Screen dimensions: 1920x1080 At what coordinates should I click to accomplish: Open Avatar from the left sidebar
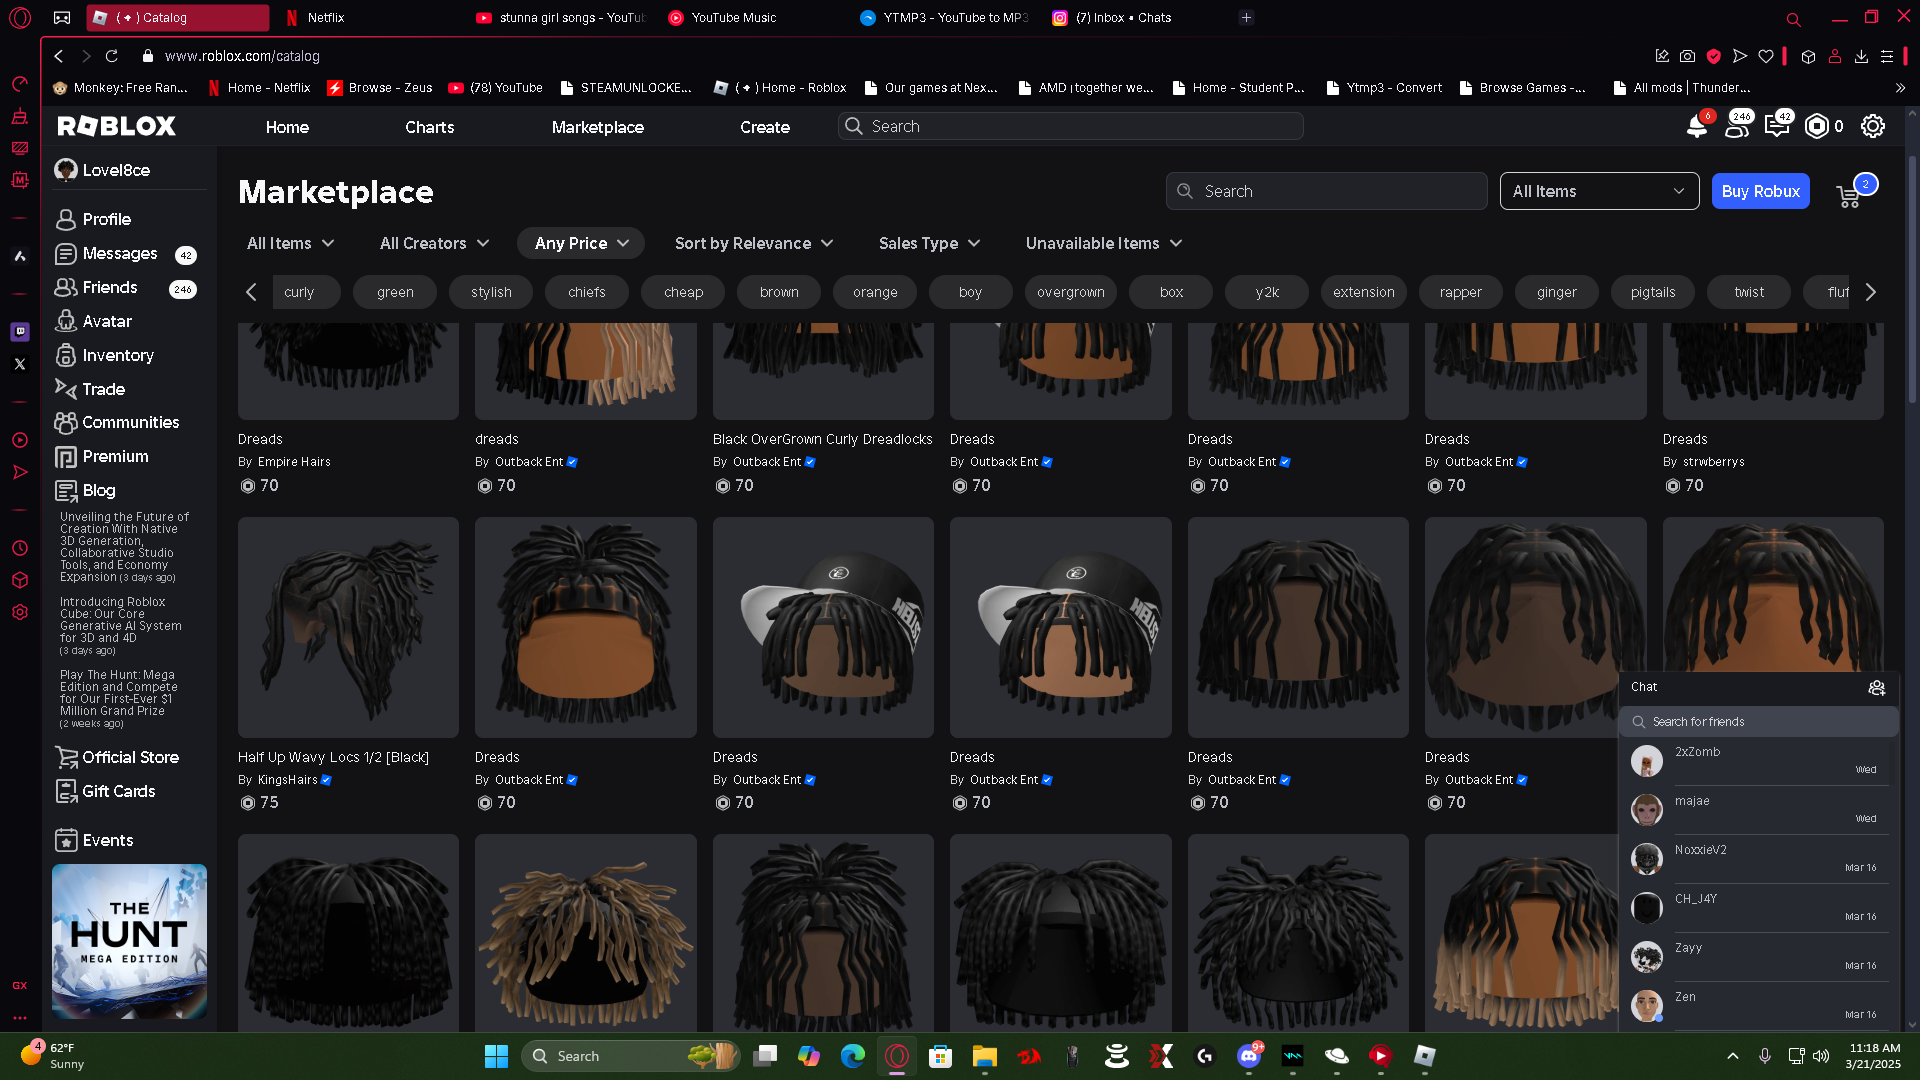tap(107, 321)
